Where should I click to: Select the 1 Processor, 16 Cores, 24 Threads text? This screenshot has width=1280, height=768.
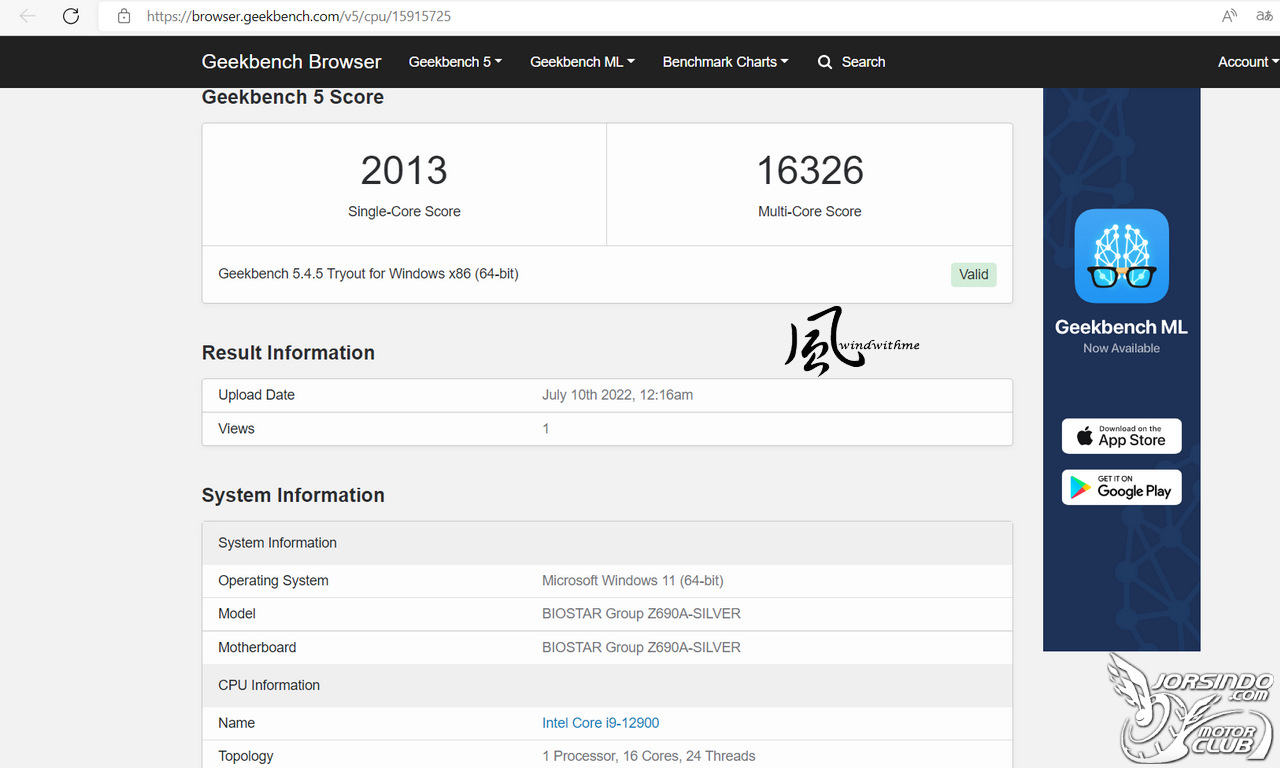[649, 756]
